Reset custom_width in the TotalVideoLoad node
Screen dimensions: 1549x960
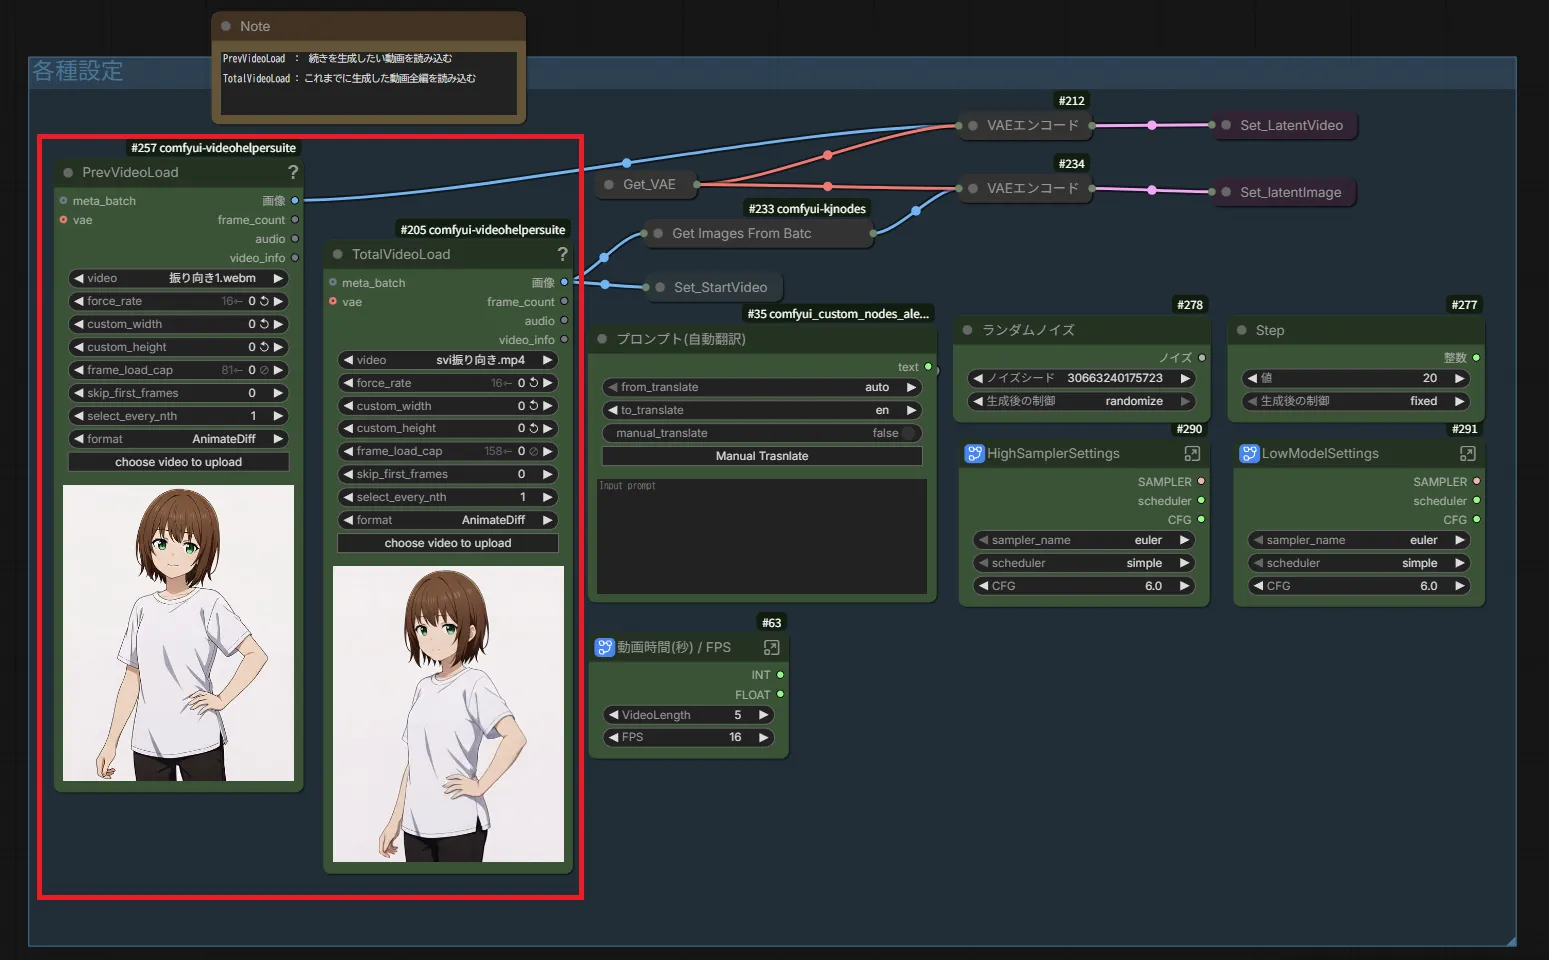tap(534, 406)
